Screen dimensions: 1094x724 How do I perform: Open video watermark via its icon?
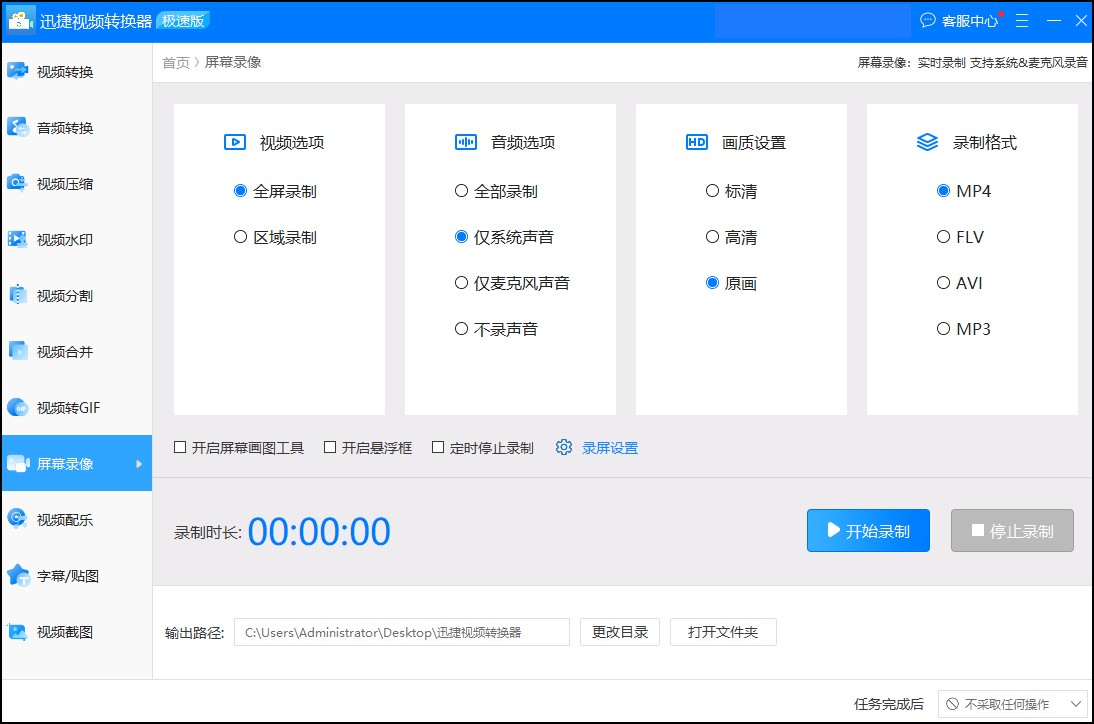click(x=17, y=239)
